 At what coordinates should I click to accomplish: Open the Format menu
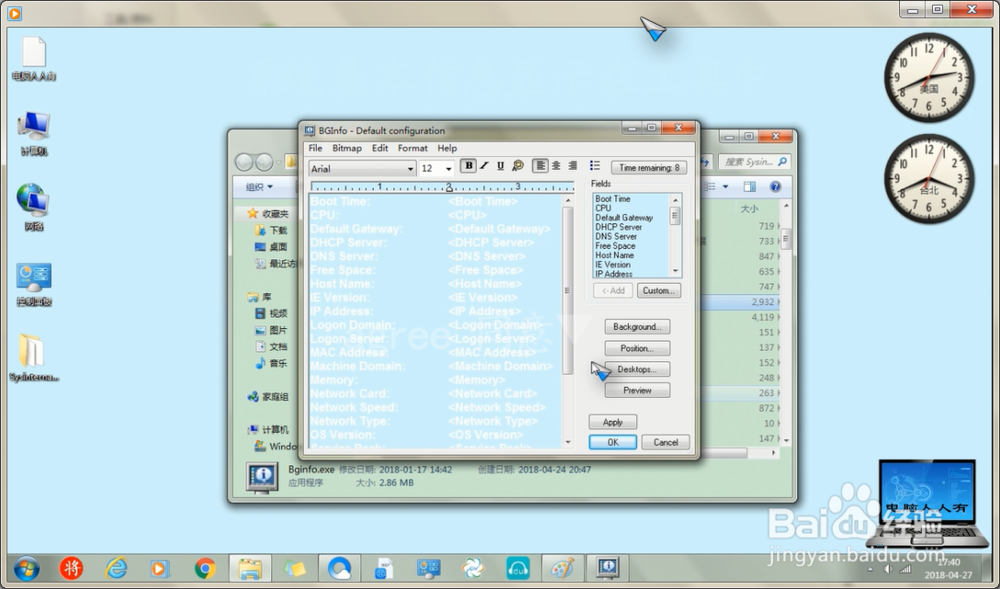413,148
